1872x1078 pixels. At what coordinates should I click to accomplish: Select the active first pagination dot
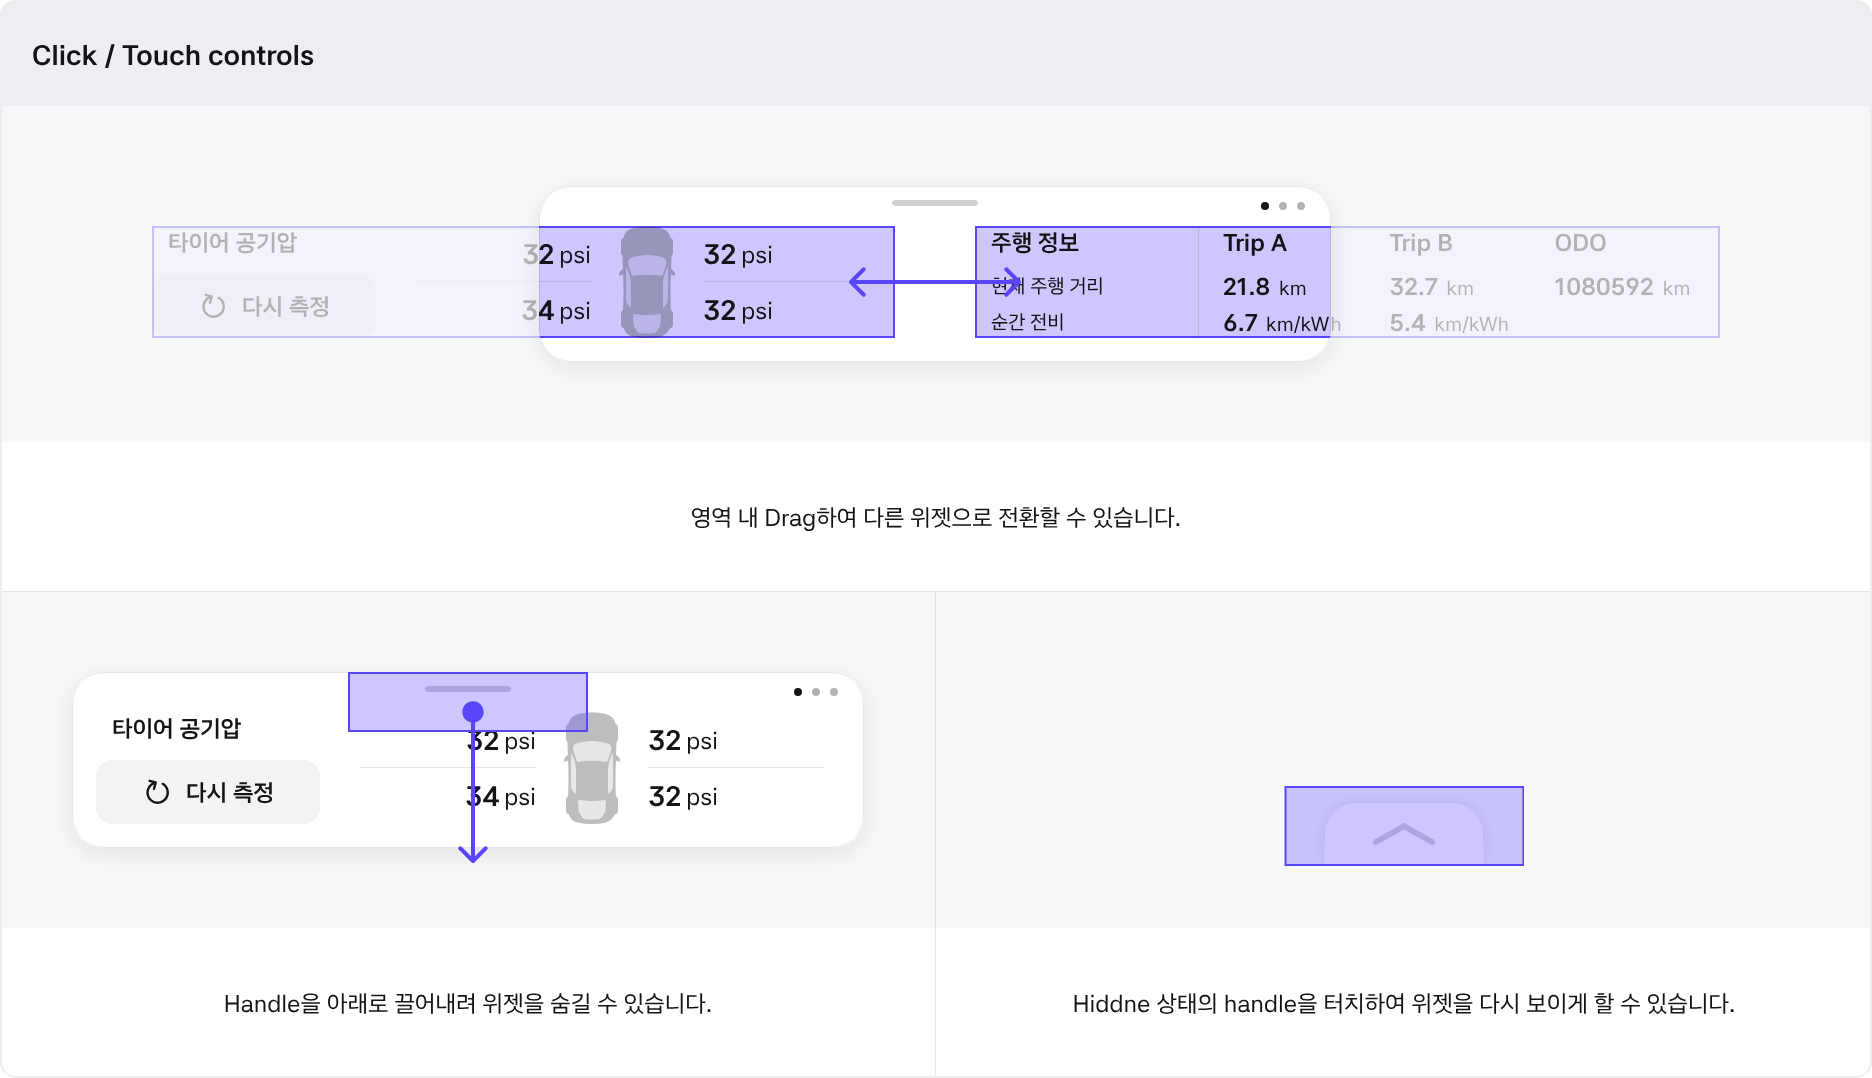pos(1263,206)
